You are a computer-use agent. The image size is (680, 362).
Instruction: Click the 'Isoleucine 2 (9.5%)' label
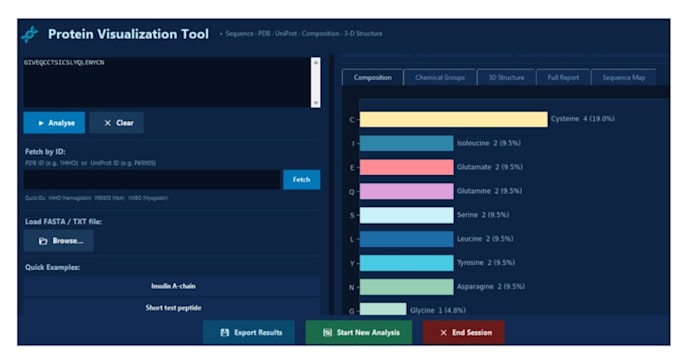point(489,143)
